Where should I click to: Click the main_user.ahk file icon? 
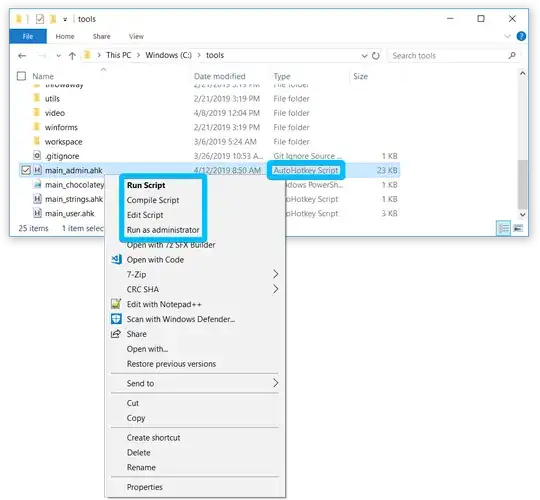(37, 213)
